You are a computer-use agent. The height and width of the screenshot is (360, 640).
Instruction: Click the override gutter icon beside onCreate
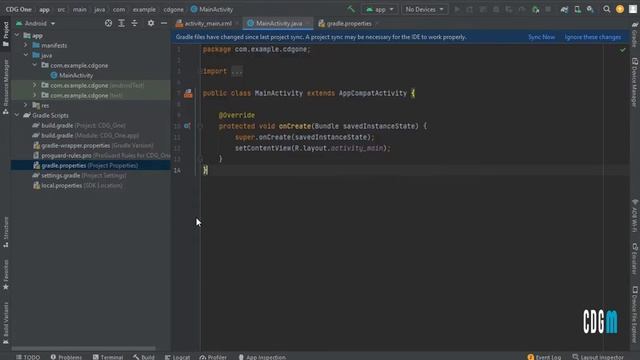point(187,126)
